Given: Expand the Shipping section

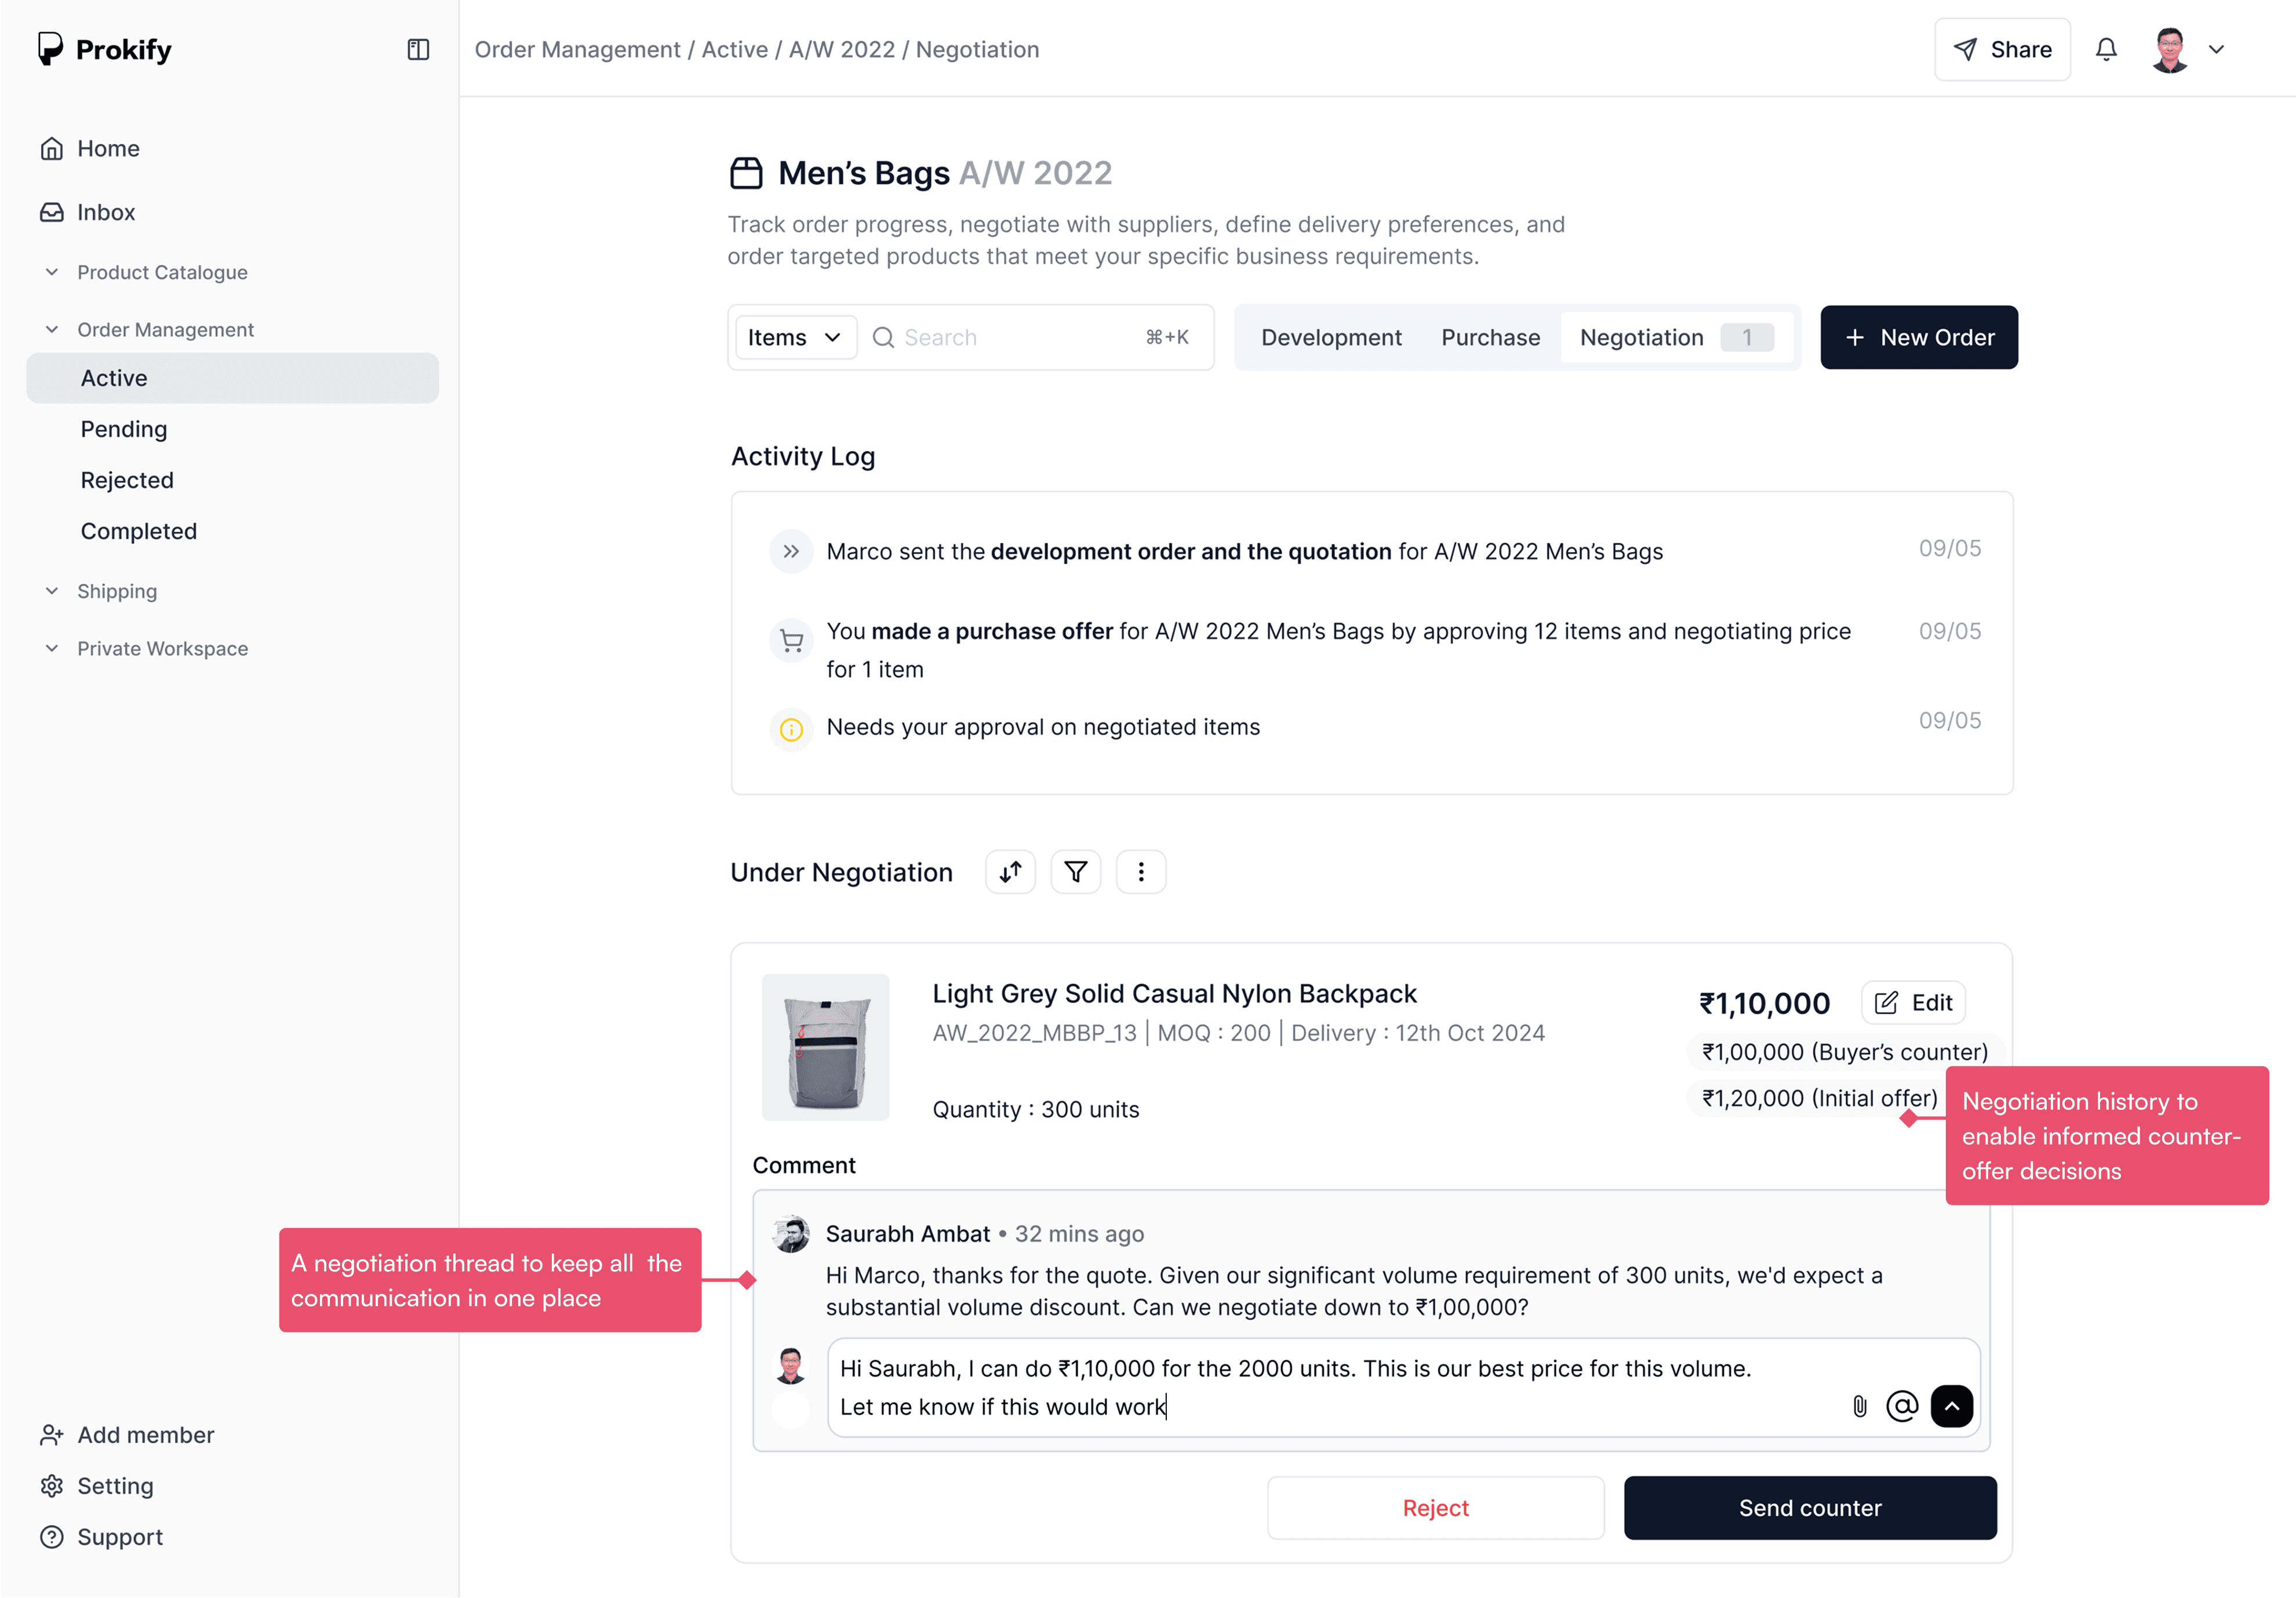Looking at the screenshot, I should click(52, 591).
